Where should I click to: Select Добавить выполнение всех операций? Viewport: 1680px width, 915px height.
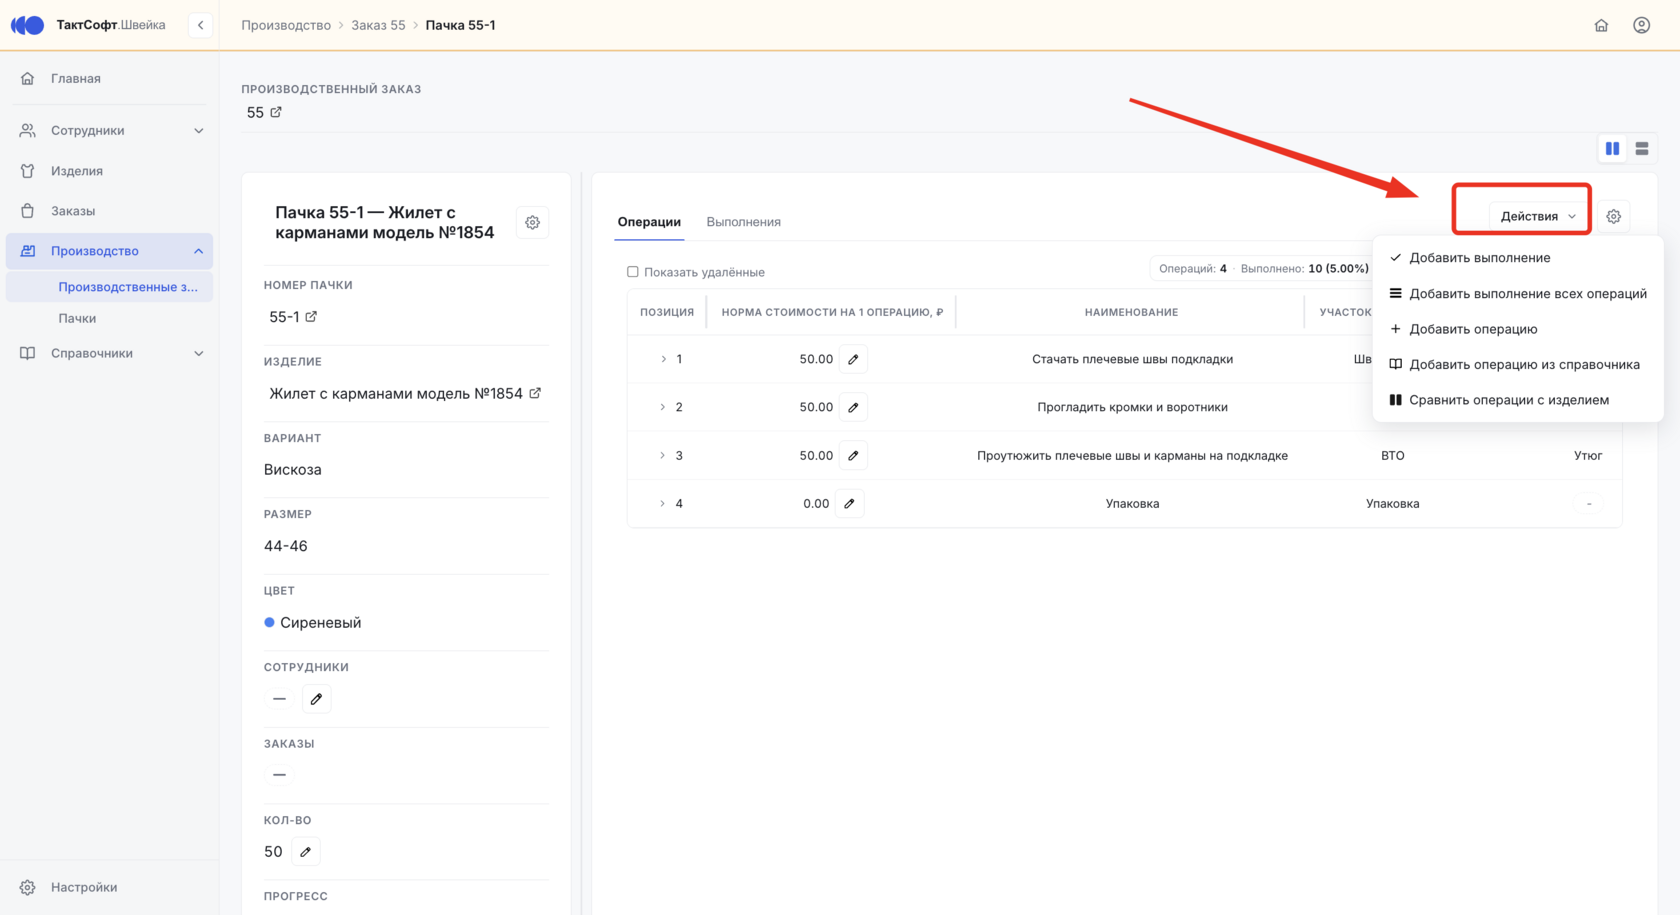pos(1518,293)
